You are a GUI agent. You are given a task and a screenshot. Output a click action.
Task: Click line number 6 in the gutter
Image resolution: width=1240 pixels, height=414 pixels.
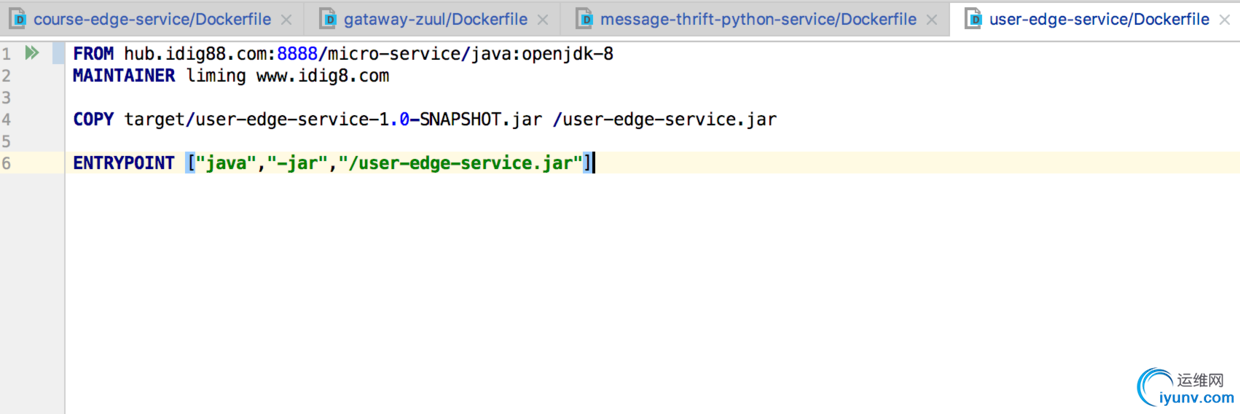(x=6, y=163)
